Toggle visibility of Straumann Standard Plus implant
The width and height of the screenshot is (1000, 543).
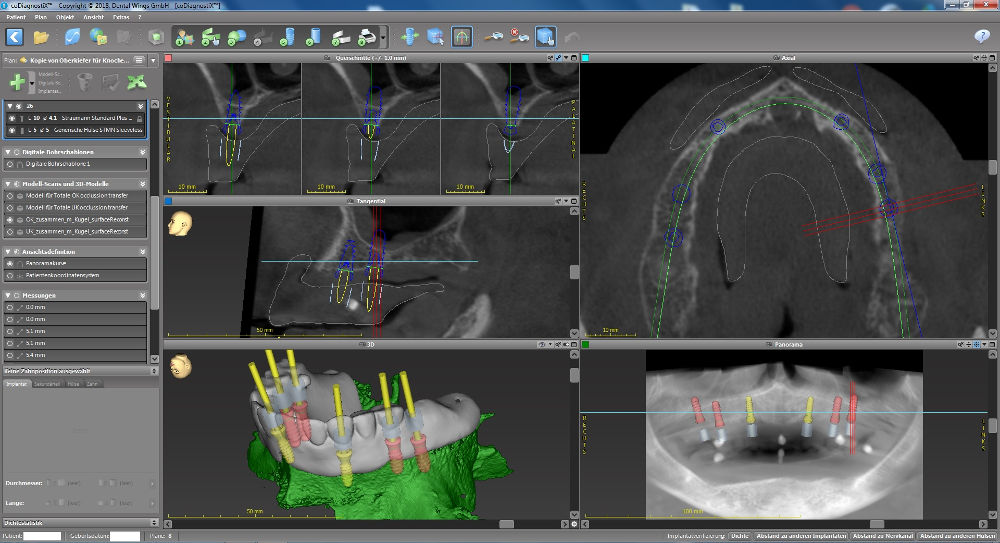tap(11, 118)
